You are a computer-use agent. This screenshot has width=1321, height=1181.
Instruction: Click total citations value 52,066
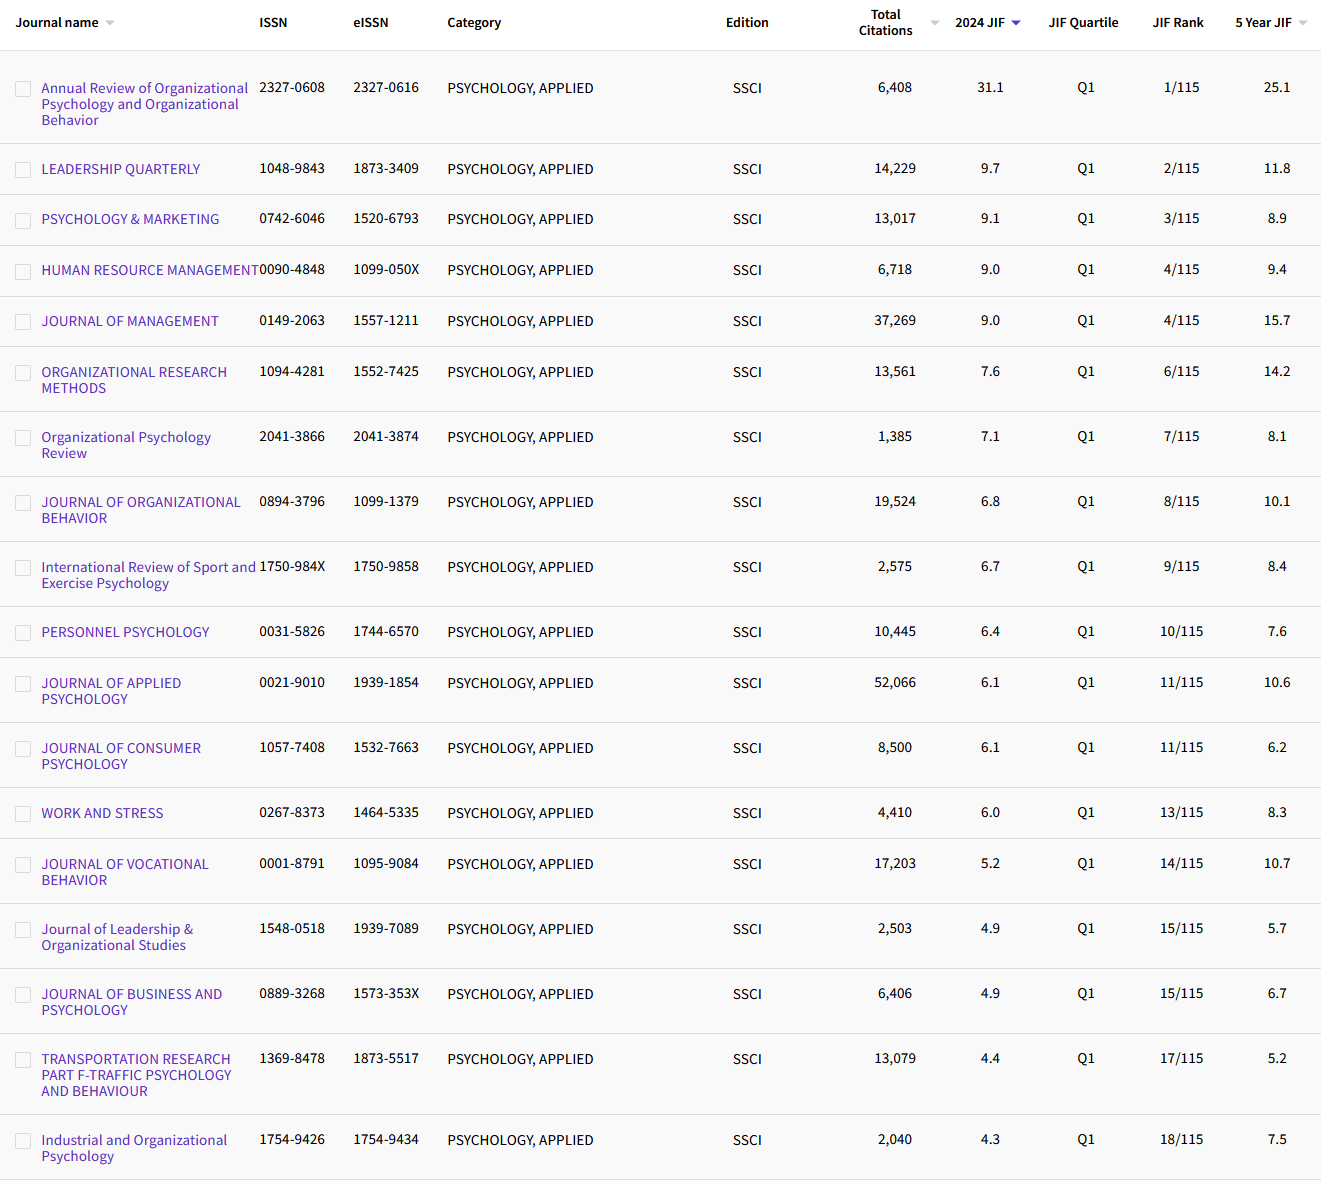pyautogui.click(x=895, y=683)
